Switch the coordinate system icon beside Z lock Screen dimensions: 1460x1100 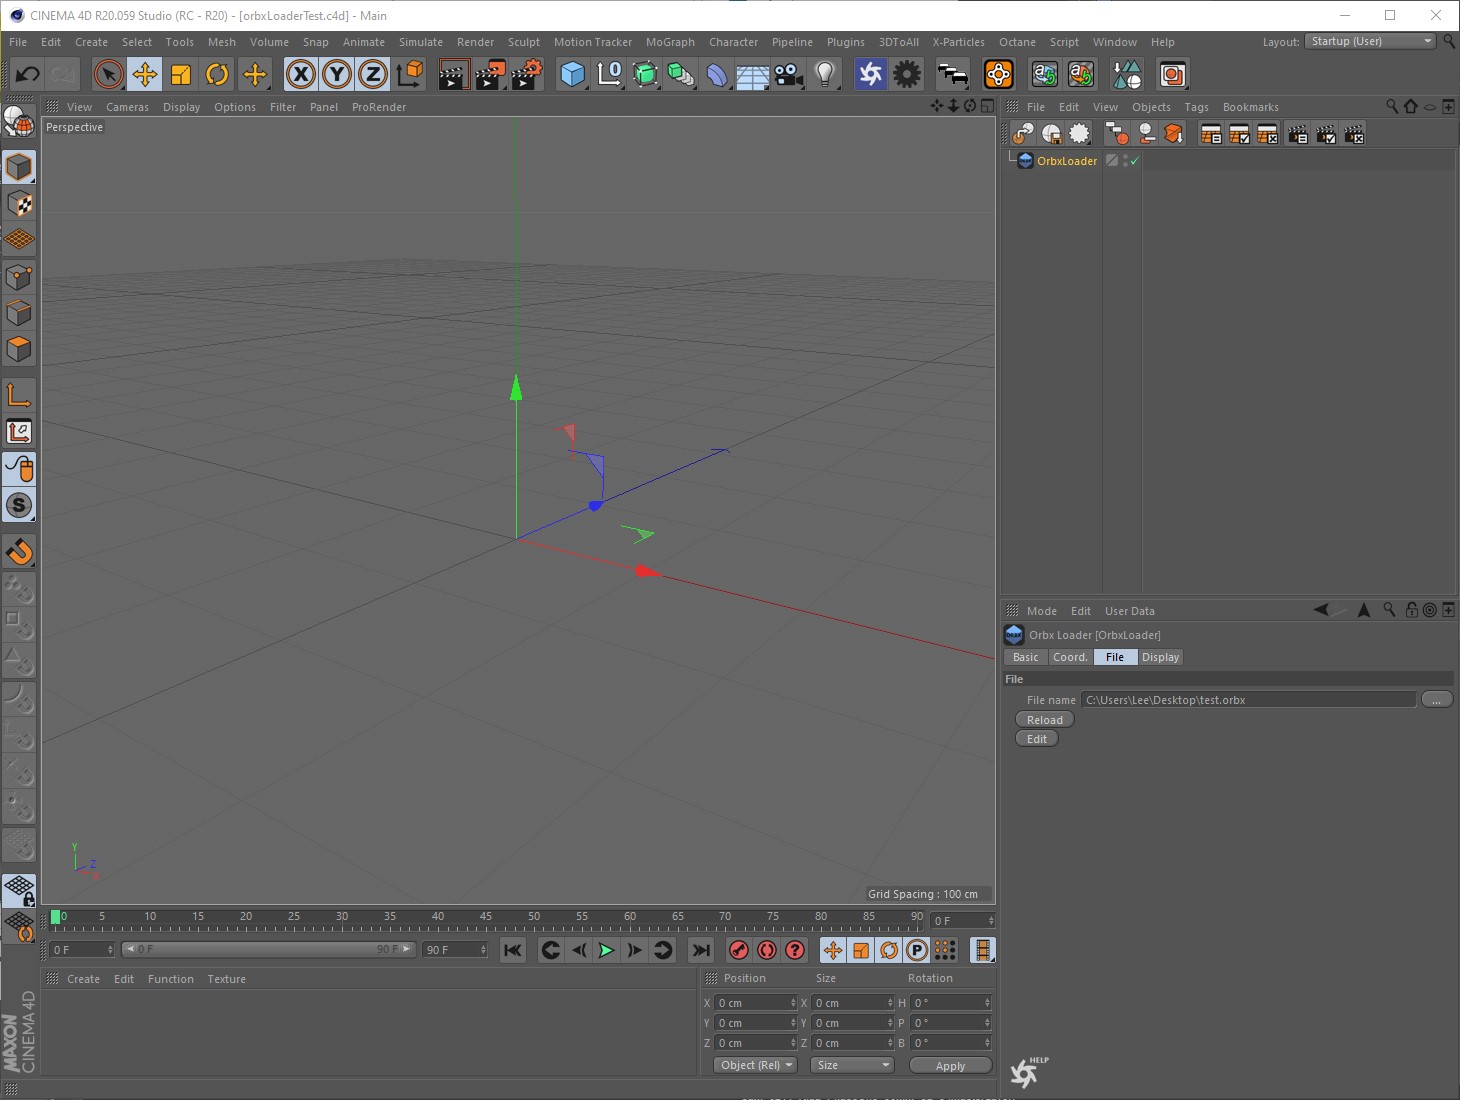410,74
